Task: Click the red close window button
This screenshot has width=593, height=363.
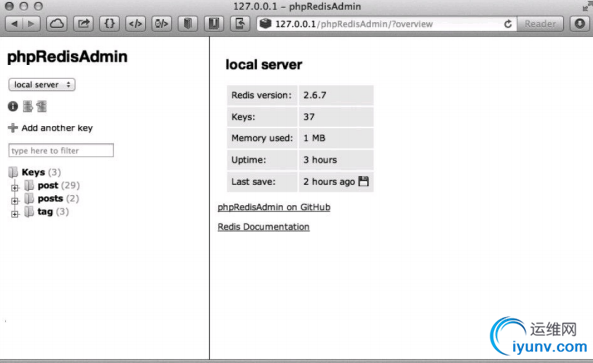Action: [9, 6]
